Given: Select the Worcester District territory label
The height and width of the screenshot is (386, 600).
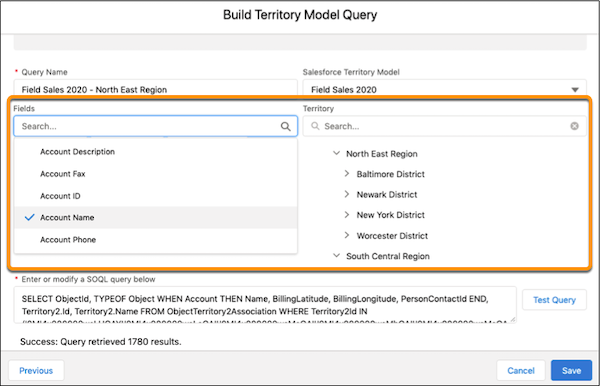Looking at the screenshot, I should (x=392, y=236).
